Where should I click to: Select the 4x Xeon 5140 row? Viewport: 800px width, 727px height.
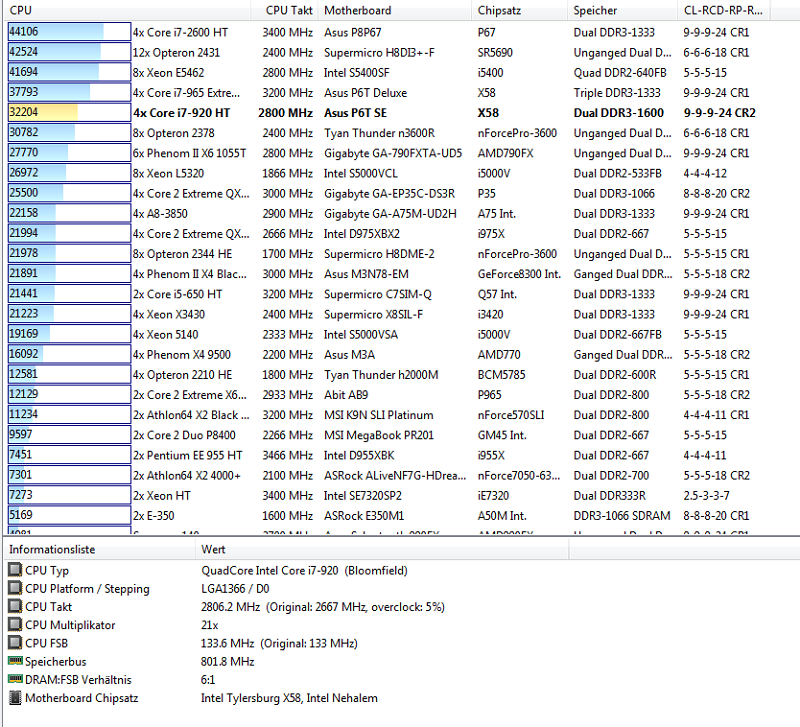coord(388,334)
